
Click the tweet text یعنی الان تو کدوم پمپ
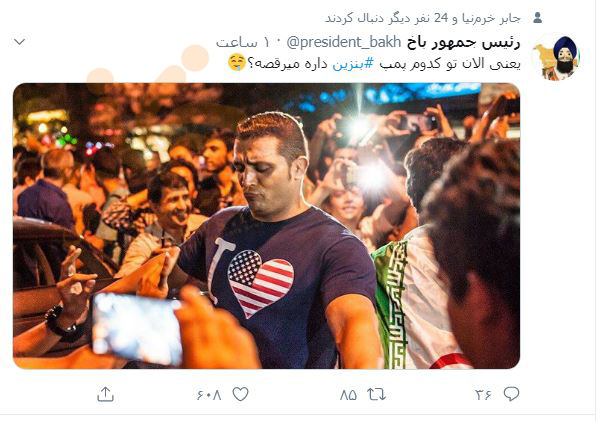point(450,64)
